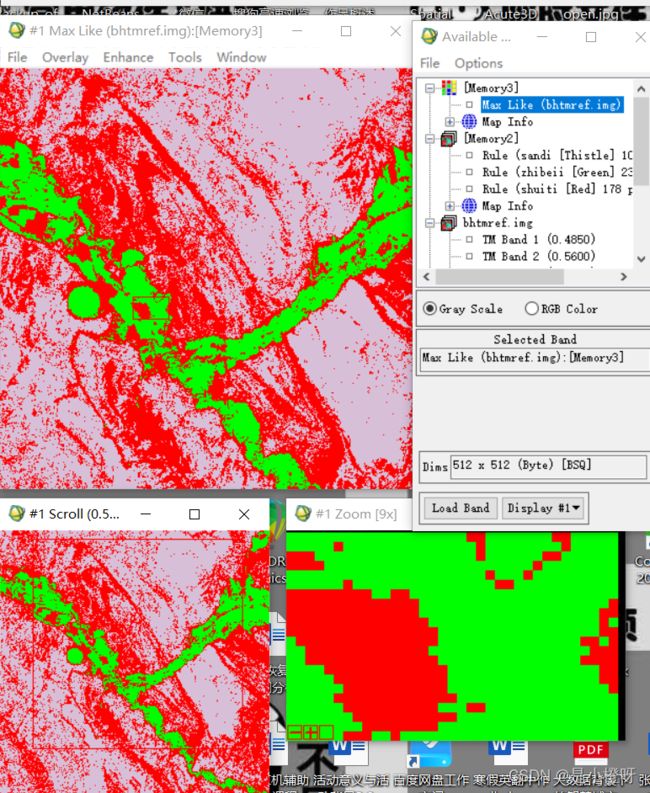Open the Options menu in Available Bands
Viewport: 650px width, 793px height.
click(479, 63)
